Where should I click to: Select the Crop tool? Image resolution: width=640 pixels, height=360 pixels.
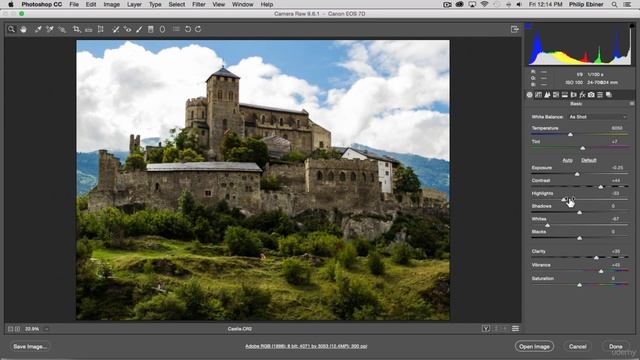[x=76, y=29]
